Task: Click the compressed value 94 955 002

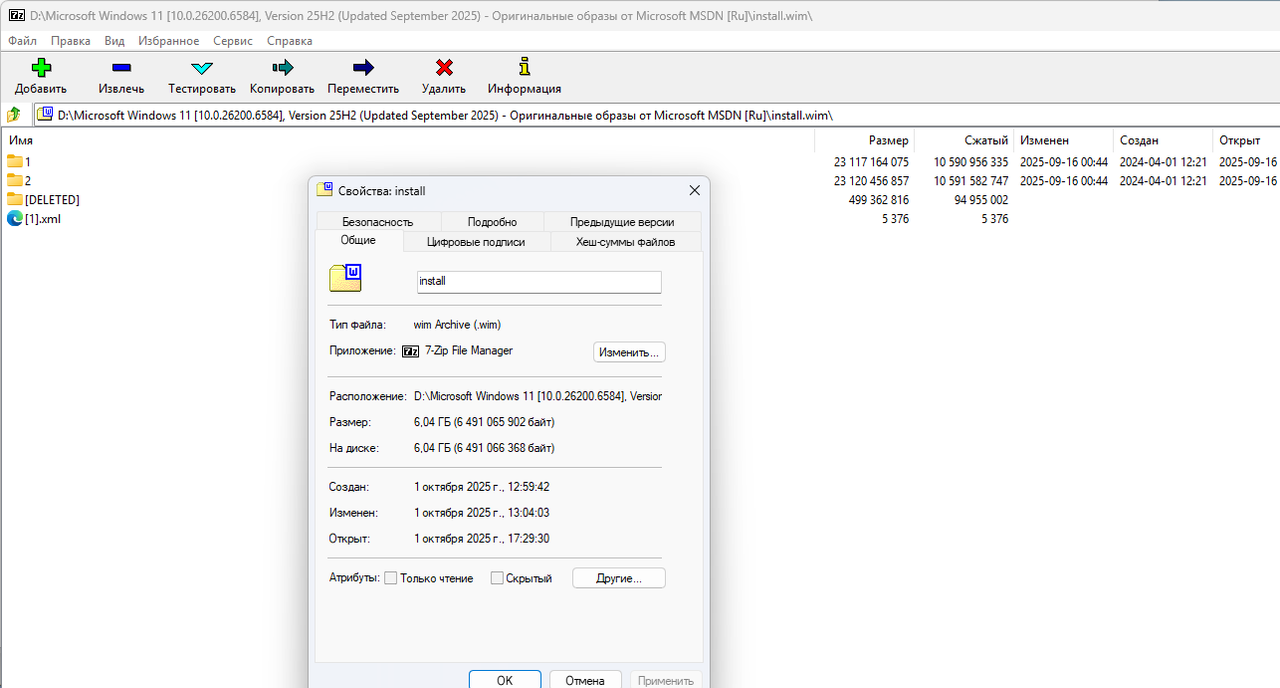Action: pyautogui.click(x=981, y=199)
